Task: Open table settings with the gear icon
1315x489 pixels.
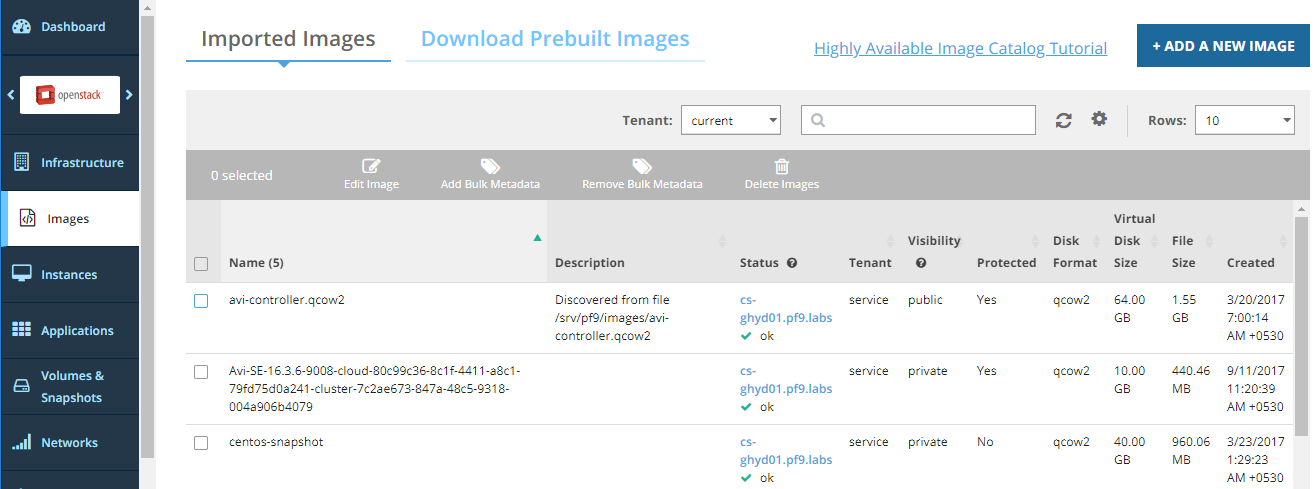Action: (1099, 119)
